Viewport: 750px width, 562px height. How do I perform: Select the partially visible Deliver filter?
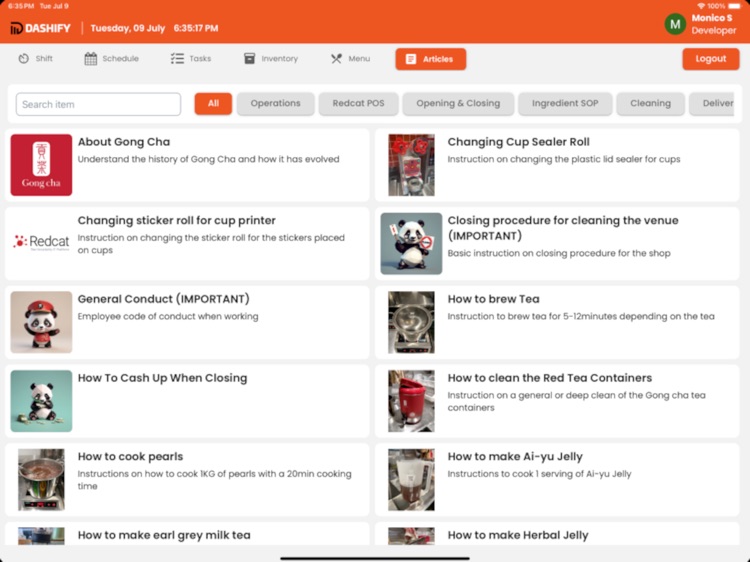[712, 103]
